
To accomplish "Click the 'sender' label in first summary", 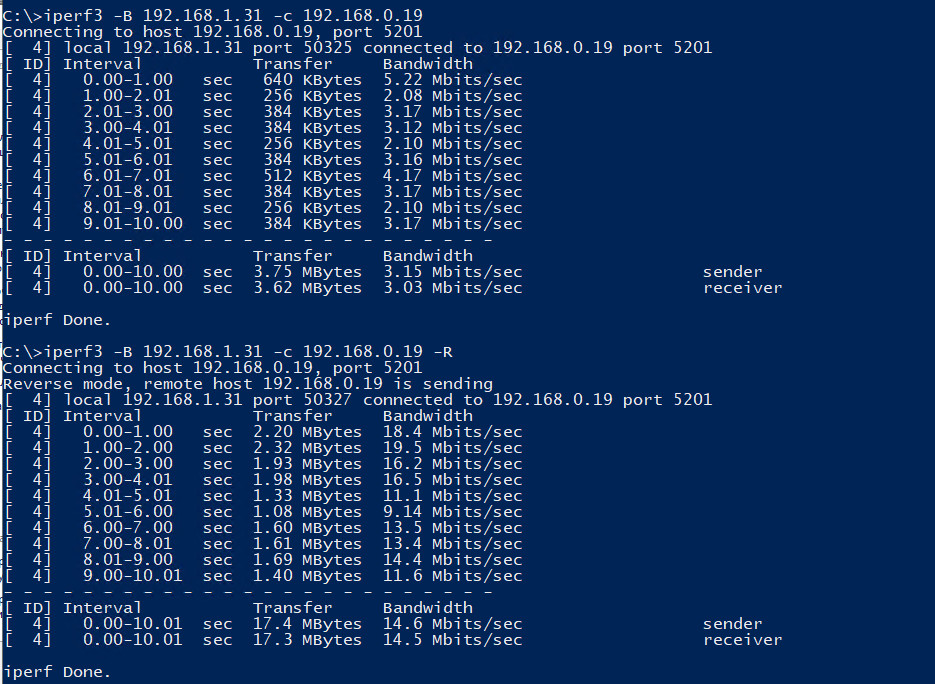I will coord(732,272).
